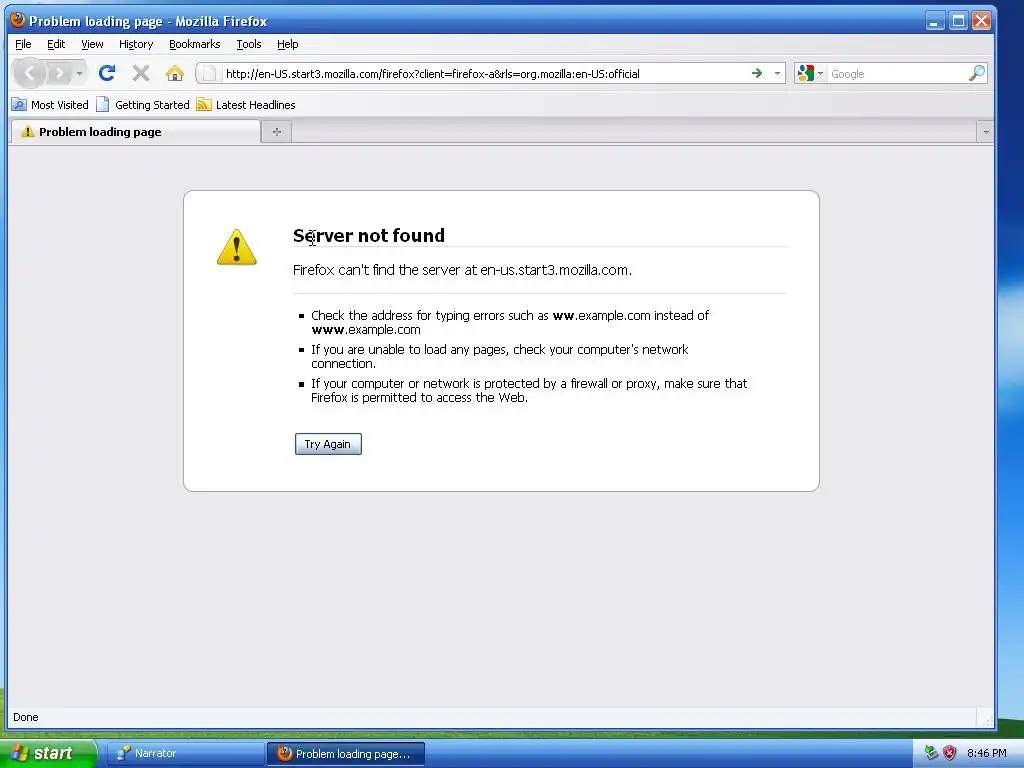Click the network connection tray icon
The height and width of the screenshot is (768, 1024).
[x=931, y=753]
